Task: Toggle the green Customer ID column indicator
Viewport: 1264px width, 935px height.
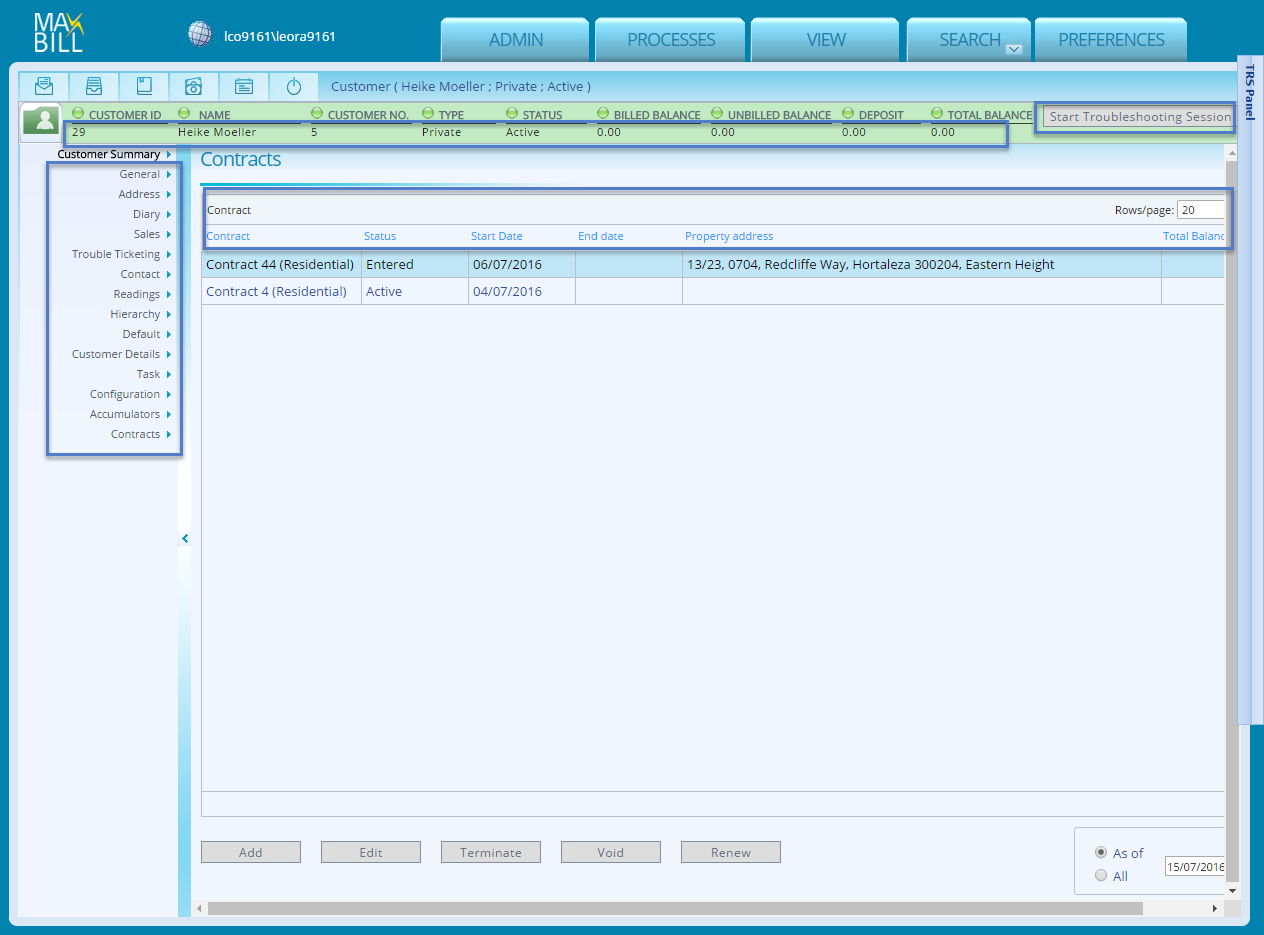Action: 78,113
